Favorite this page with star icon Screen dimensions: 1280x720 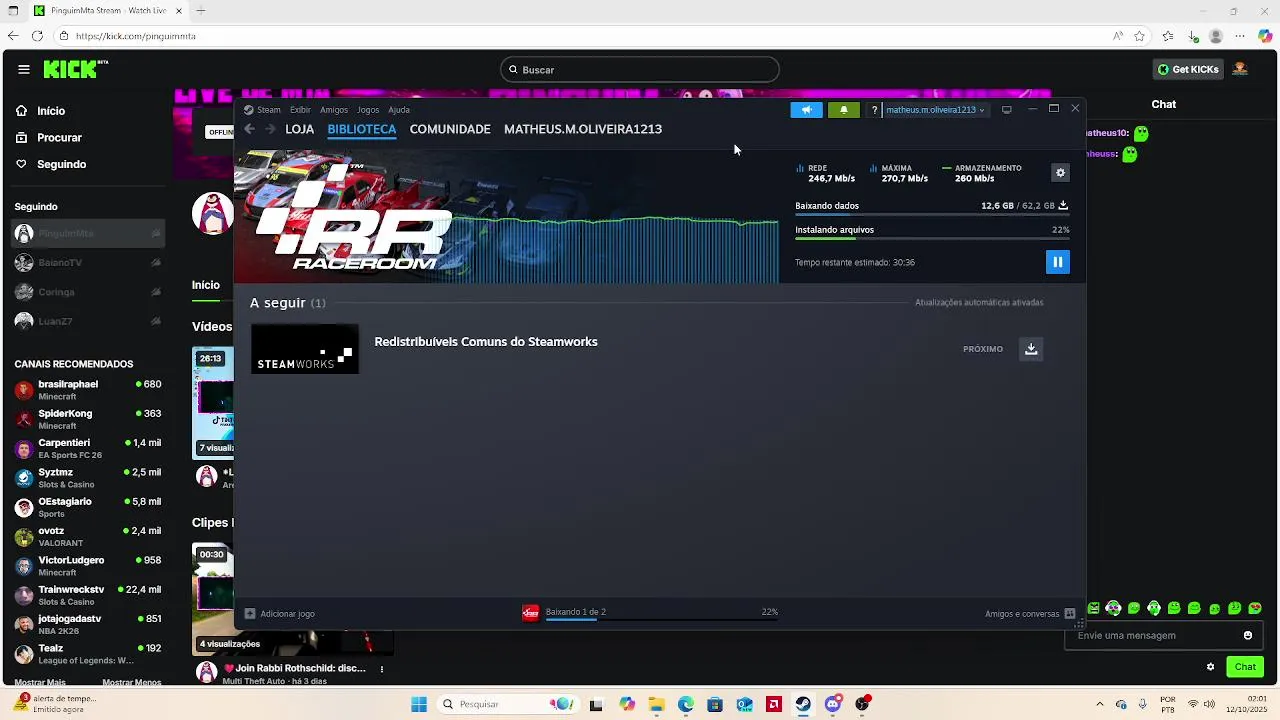click(x=1140, y=36)
